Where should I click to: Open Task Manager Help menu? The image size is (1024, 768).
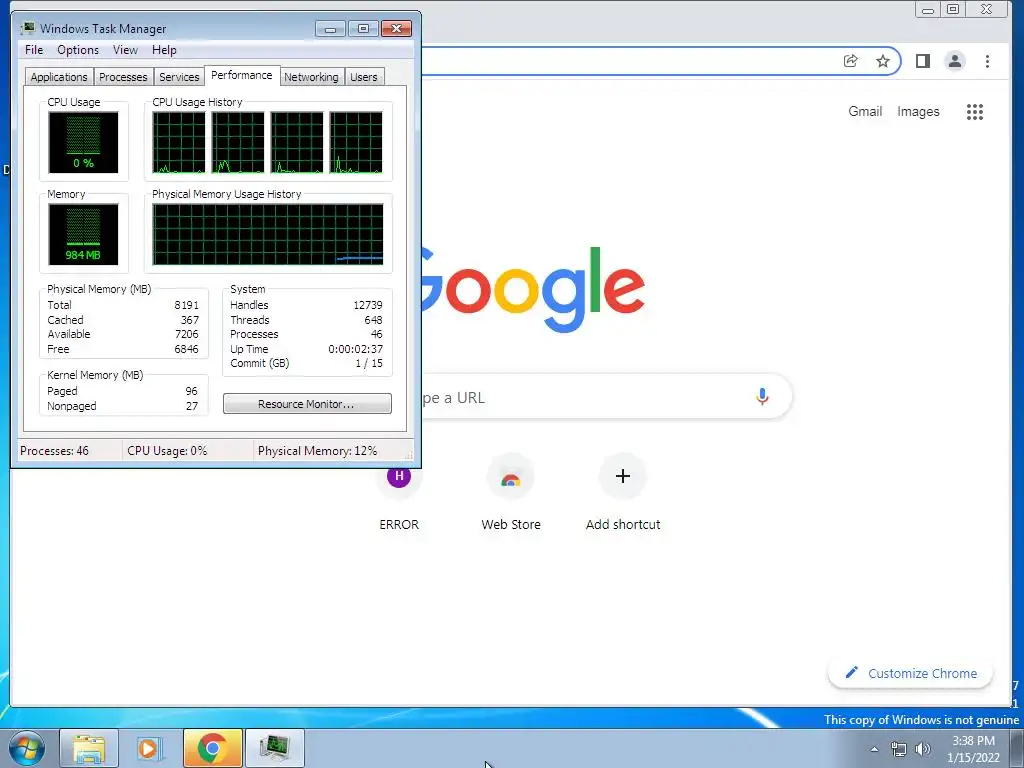[164, 50]
